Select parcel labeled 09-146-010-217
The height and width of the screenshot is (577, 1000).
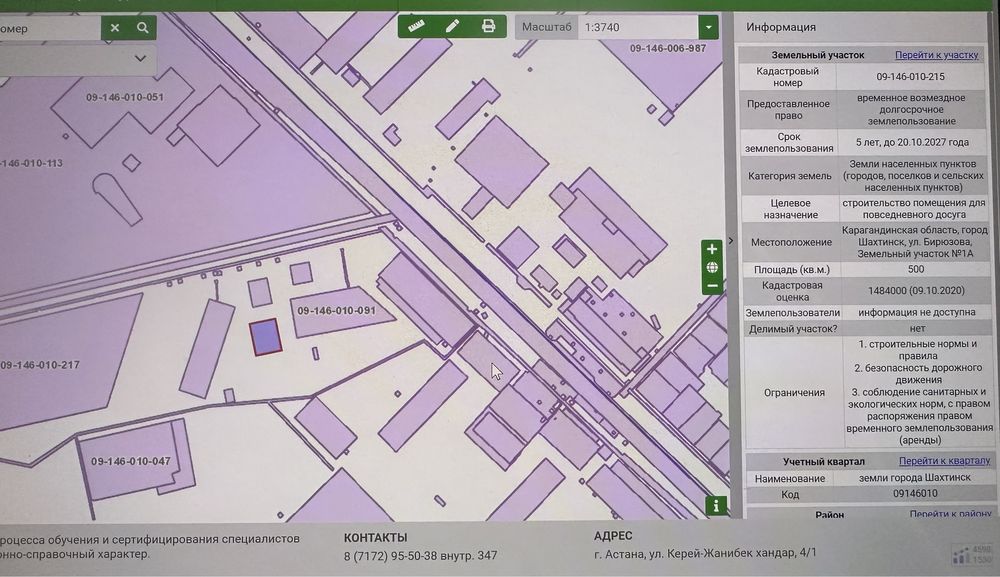pos(40,365)
